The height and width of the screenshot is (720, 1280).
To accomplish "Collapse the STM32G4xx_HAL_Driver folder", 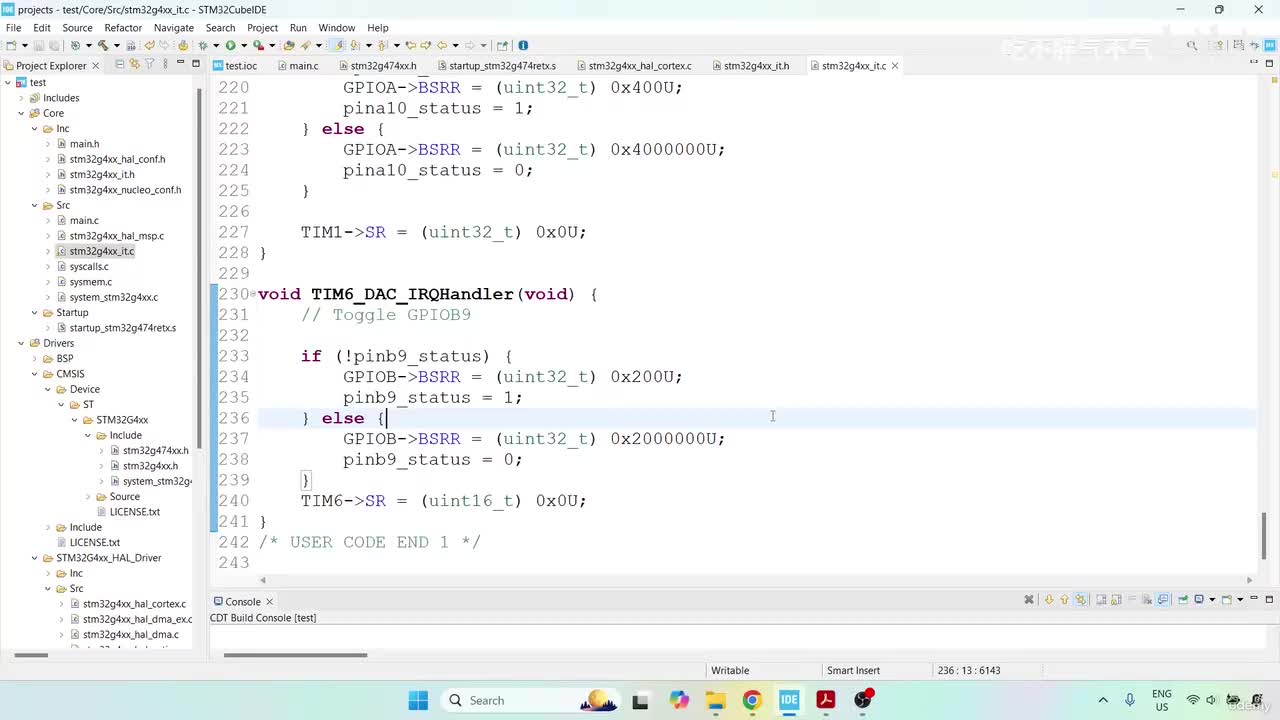I will (x=34, y=558).
